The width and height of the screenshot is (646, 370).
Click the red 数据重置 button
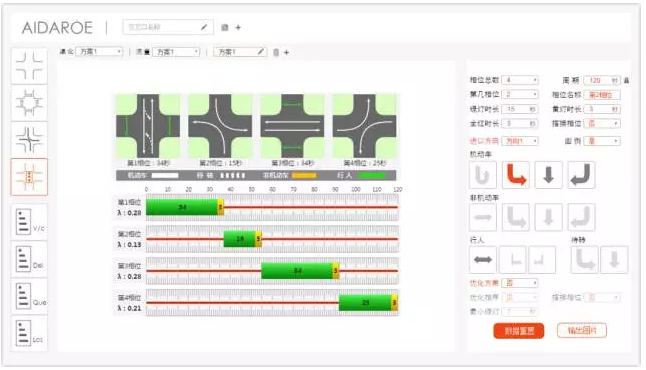click(x=519, y=331)
